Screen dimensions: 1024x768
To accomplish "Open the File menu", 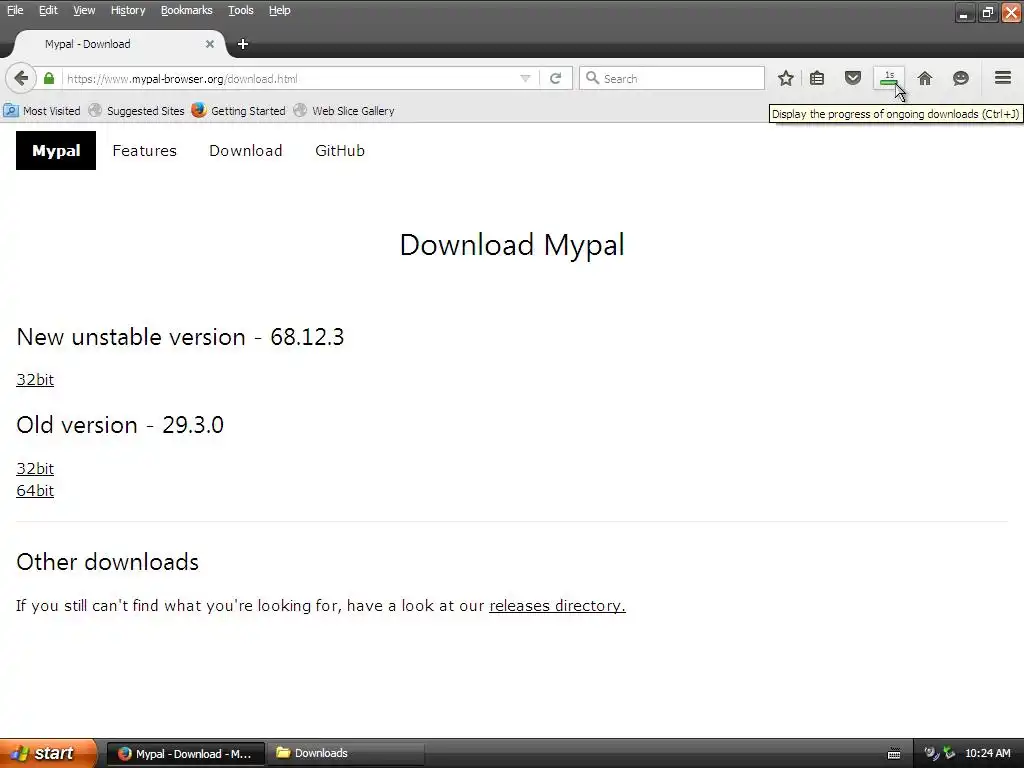I will [15, 10].
